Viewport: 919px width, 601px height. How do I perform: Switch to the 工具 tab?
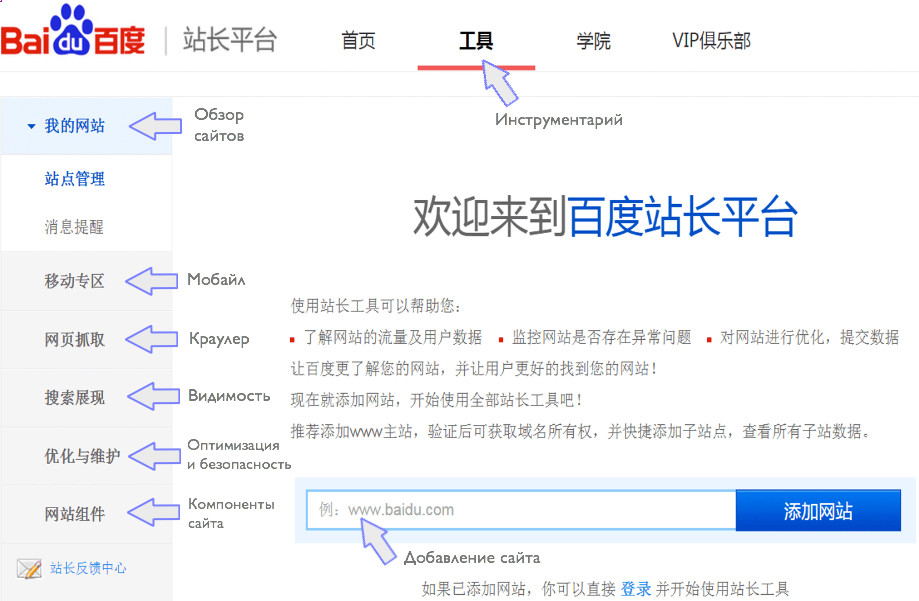click(x=476, y=41)
